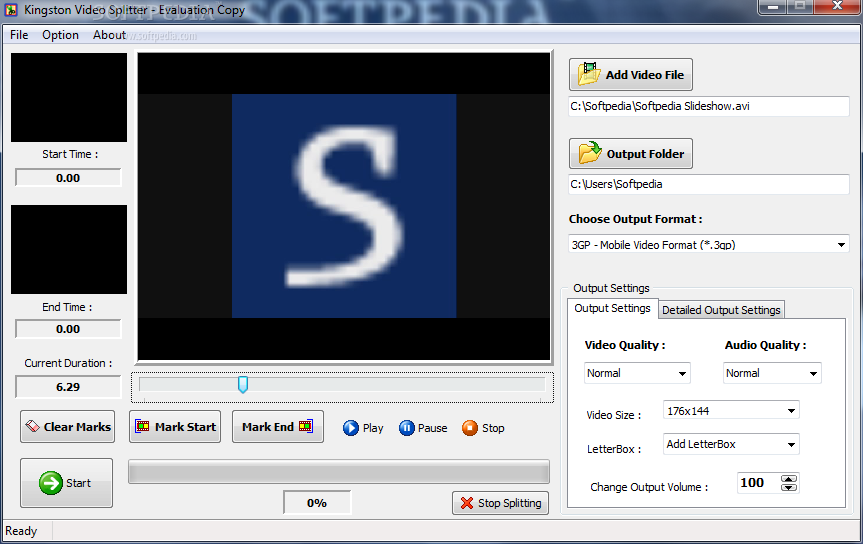The width and height of the screenshot is (863, 544).
Task: Click the eraser icon on Clear Marks
Action: click(32, 426)
